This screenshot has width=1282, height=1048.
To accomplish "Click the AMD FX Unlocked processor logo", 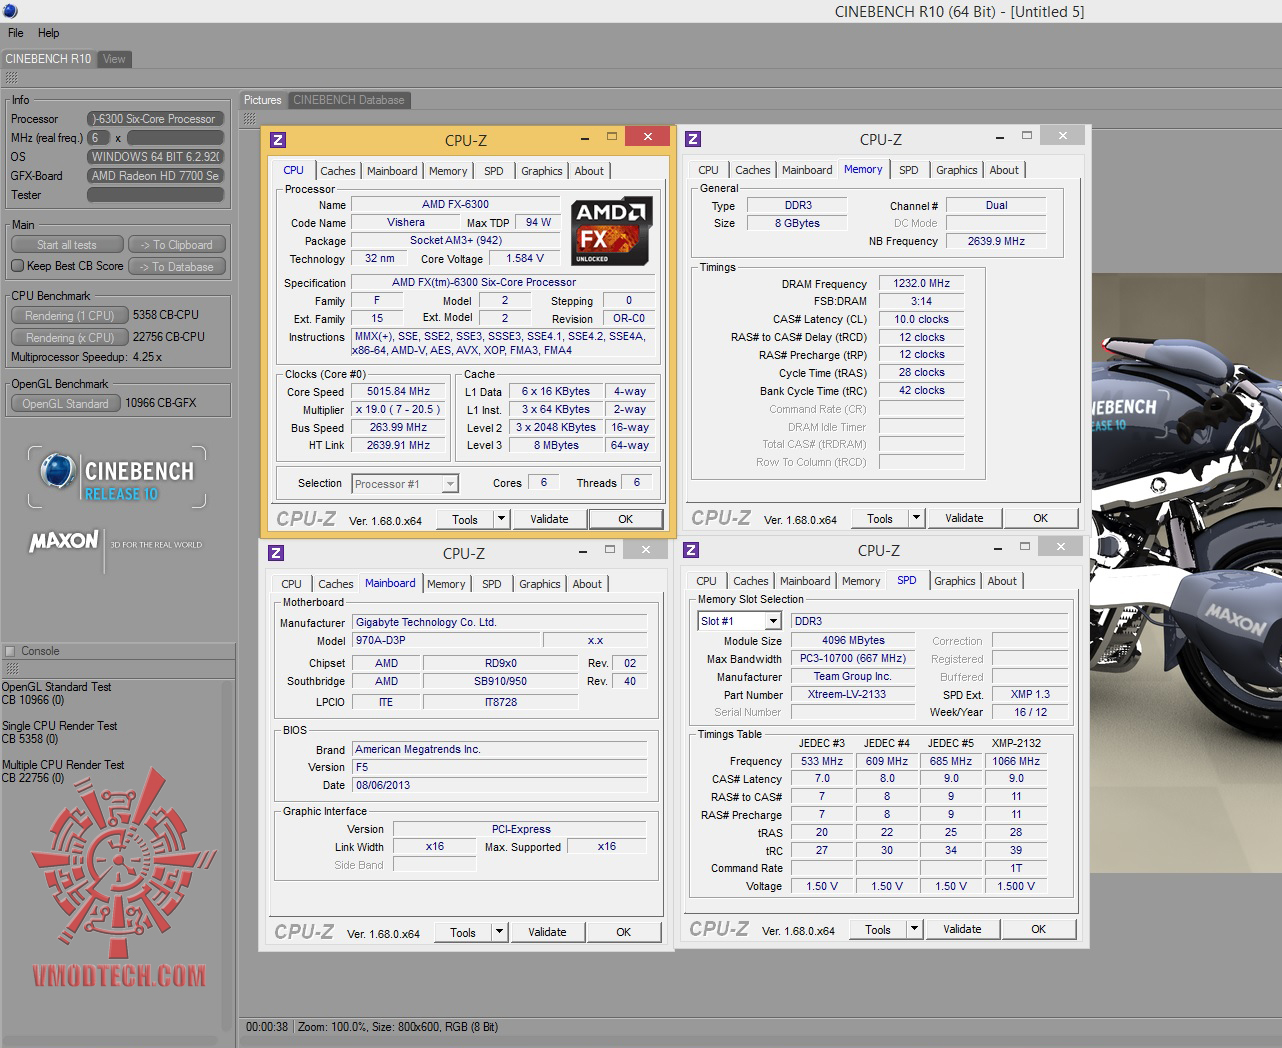I will click(611, 231).
